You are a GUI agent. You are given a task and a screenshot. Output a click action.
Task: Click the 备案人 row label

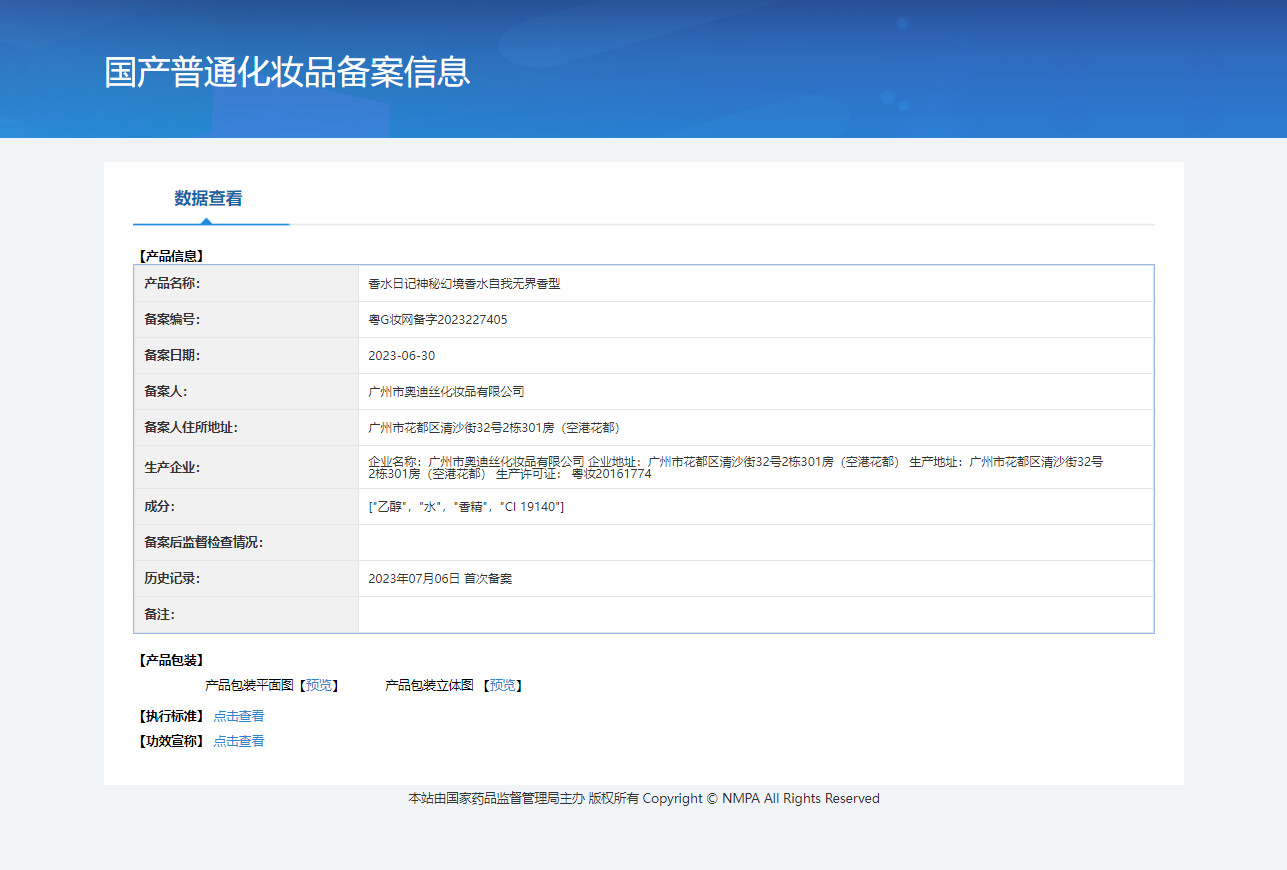click(x=166, y=392)
